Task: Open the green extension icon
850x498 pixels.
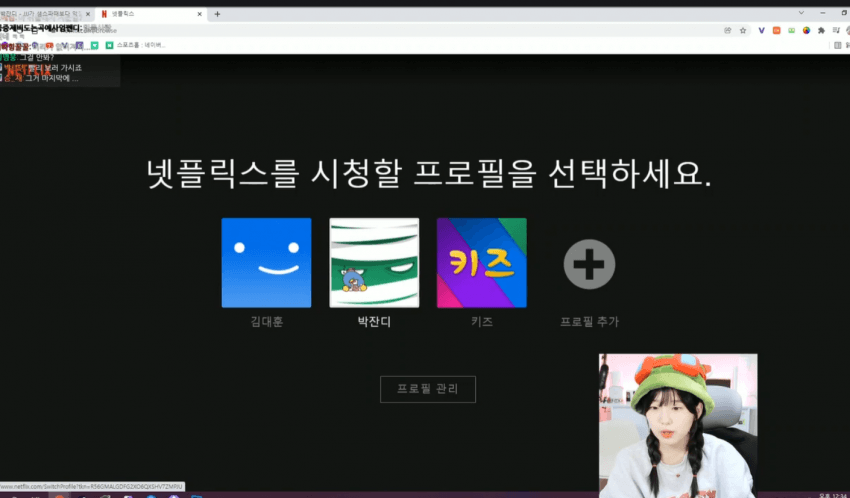Action: tap(791, 30)
